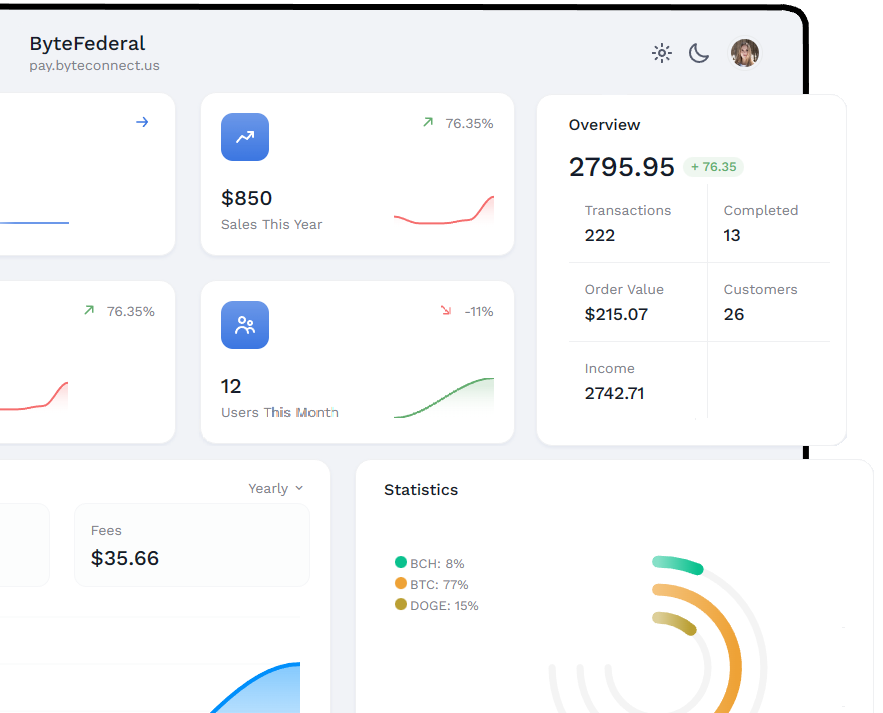
Task: Click the blue right arrow icon
Action: coord(142,122)
